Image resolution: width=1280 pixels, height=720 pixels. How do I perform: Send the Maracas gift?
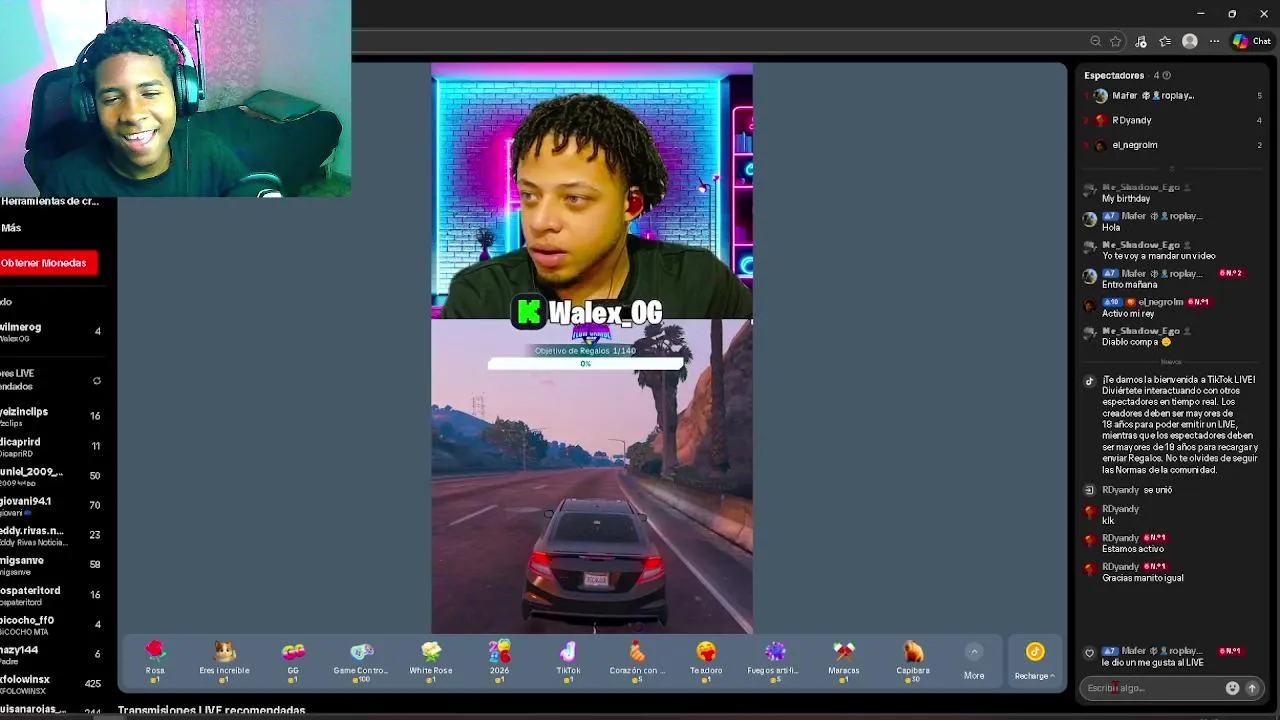pos(843,661)
